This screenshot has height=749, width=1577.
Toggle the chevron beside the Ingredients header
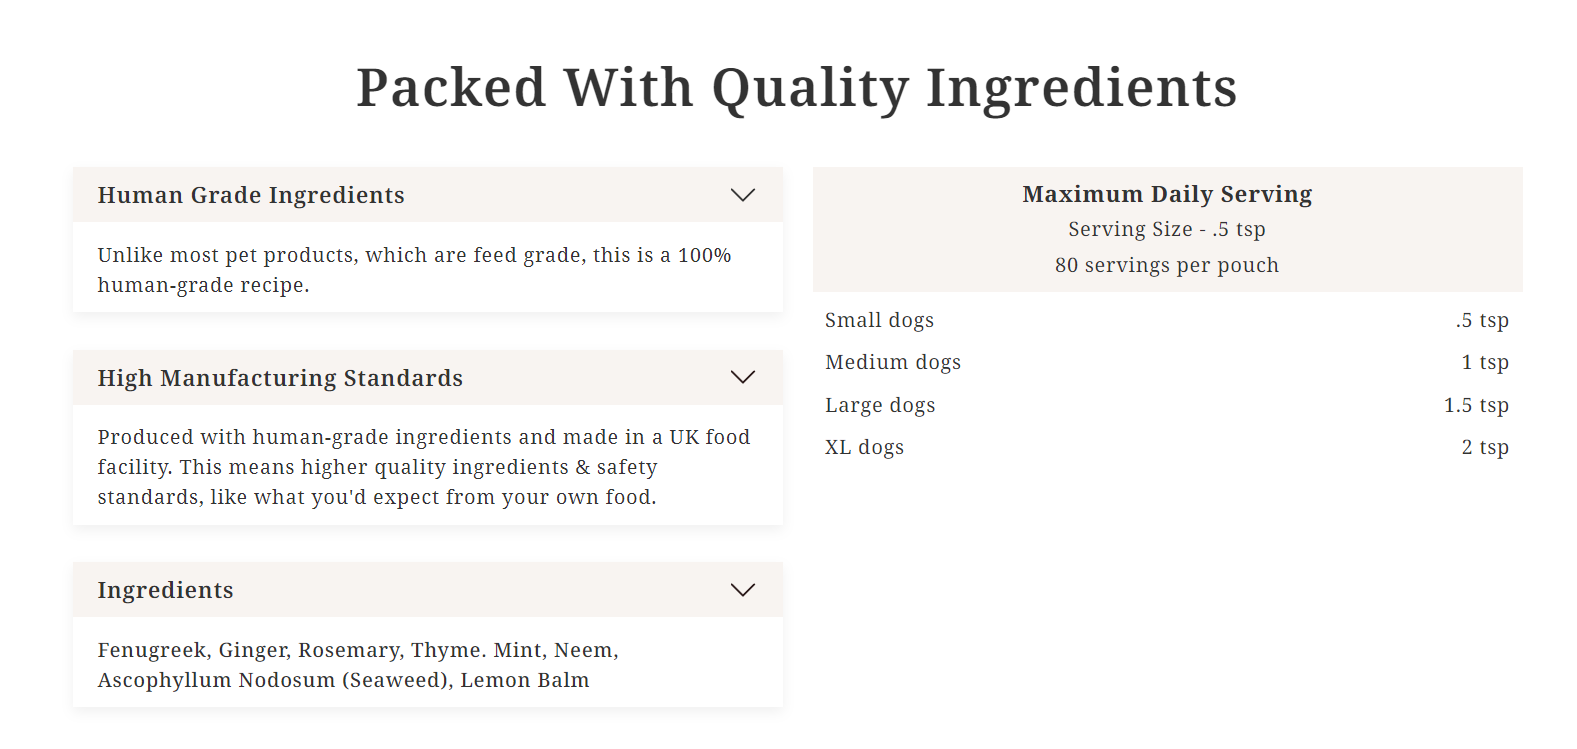click(742, 590)
